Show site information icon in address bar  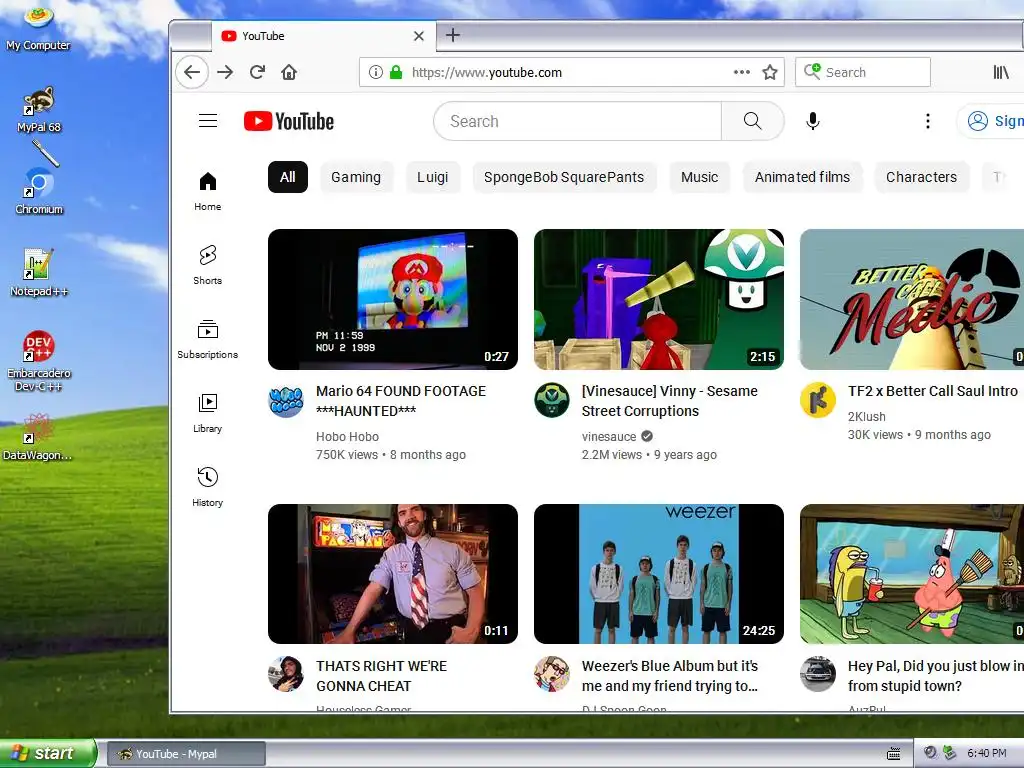point(376,72)
